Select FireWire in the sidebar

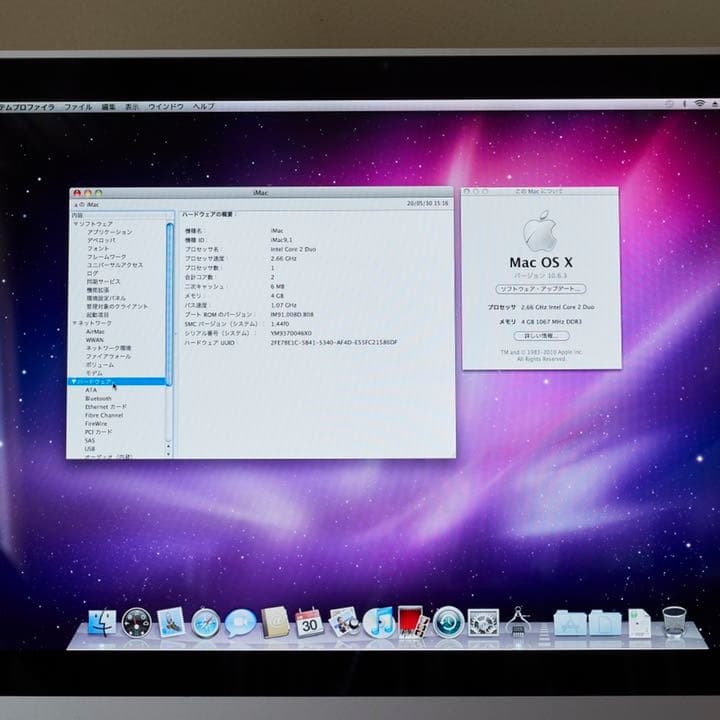point(96,423)
